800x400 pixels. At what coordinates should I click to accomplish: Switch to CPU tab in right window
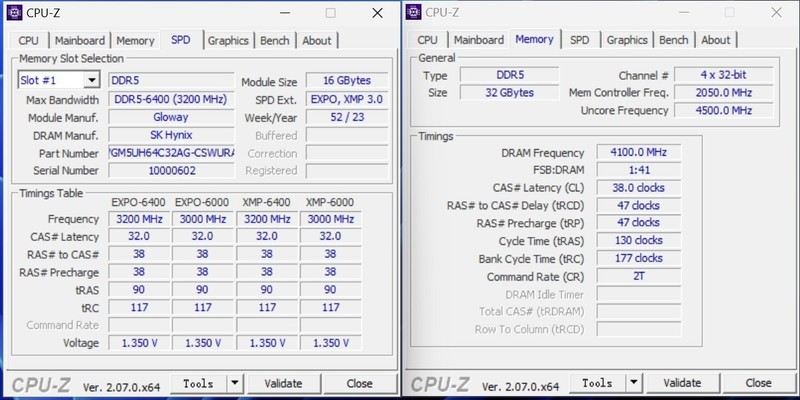(427, 40)
